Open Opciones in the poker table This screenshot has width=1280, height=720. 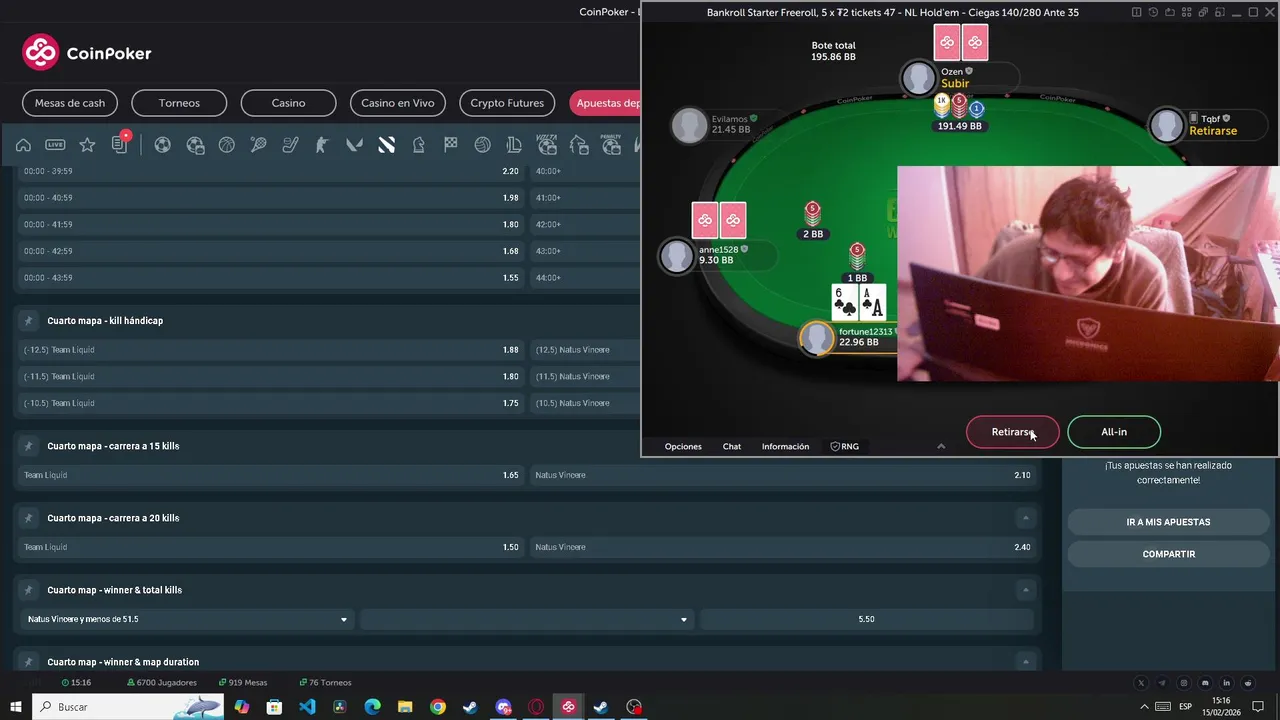point(683,446)
